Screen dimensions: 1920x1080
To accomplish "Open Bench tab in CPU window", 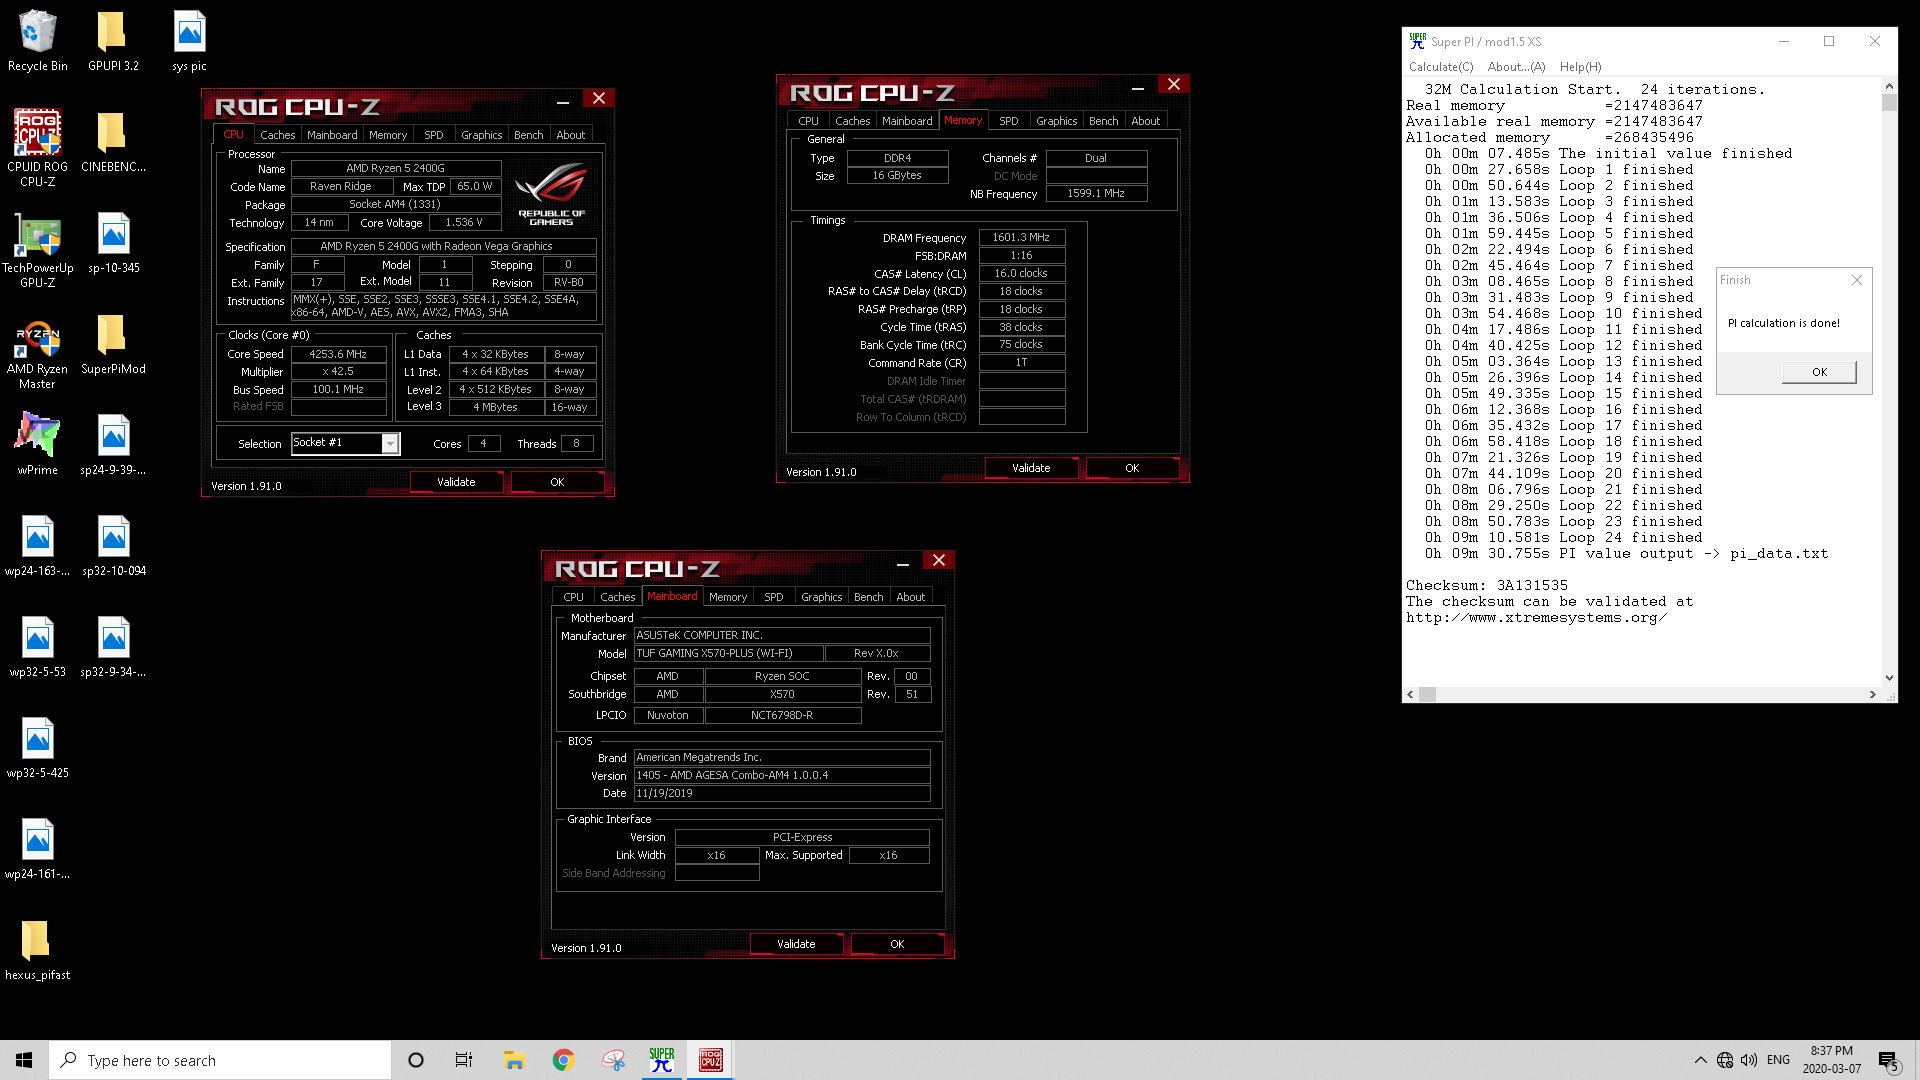I will coord(528,134).
